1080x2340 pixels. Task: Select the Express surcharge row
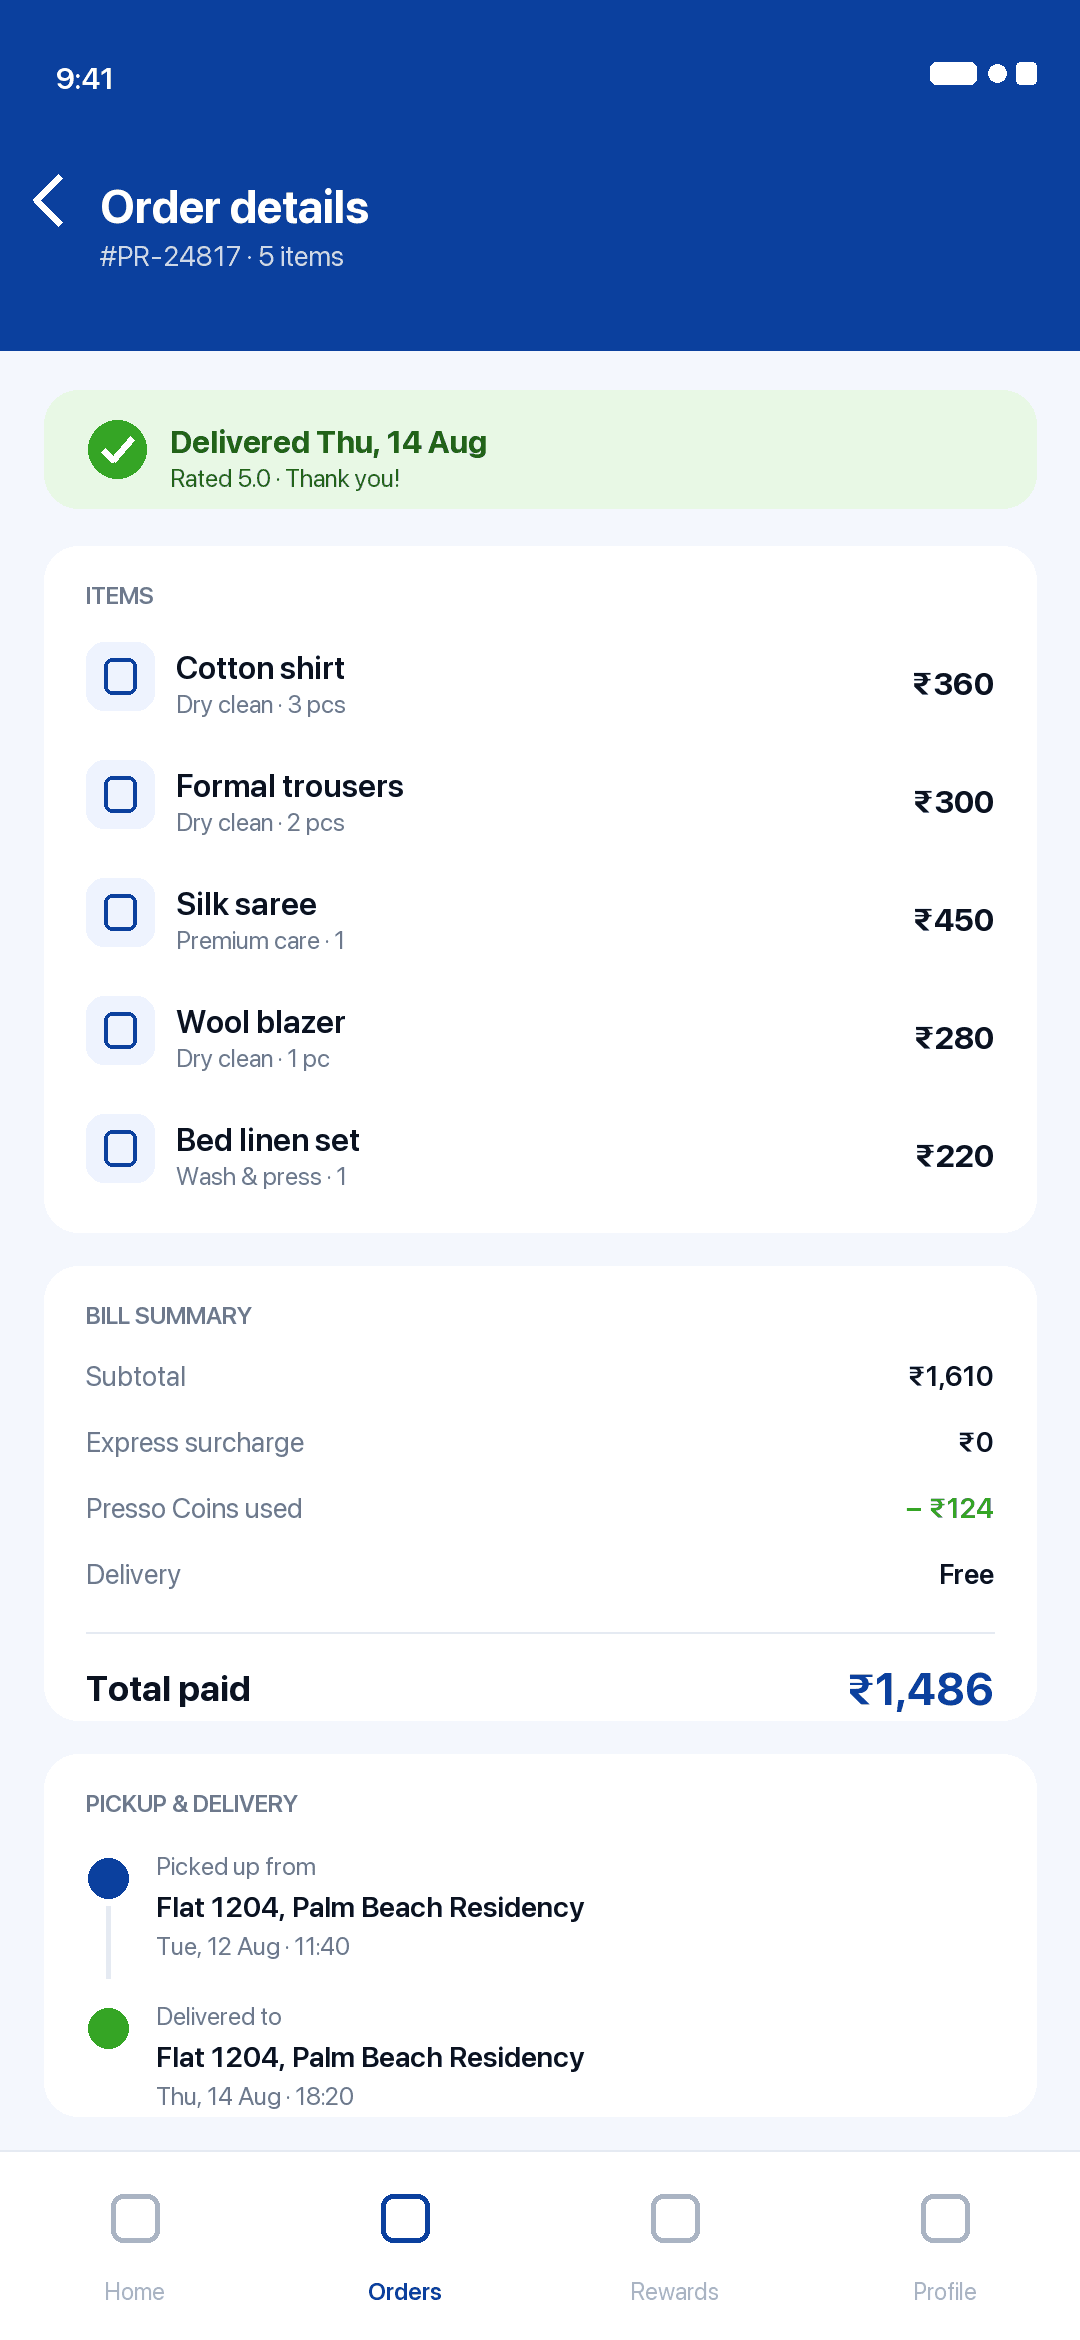540,1442
